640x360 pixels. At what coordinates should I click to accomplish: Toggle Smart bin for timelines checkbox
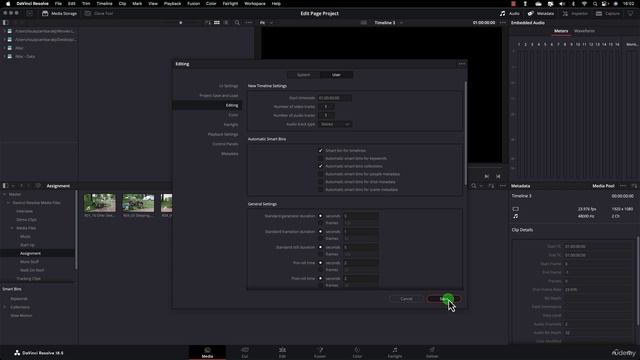tap(320, 151)
